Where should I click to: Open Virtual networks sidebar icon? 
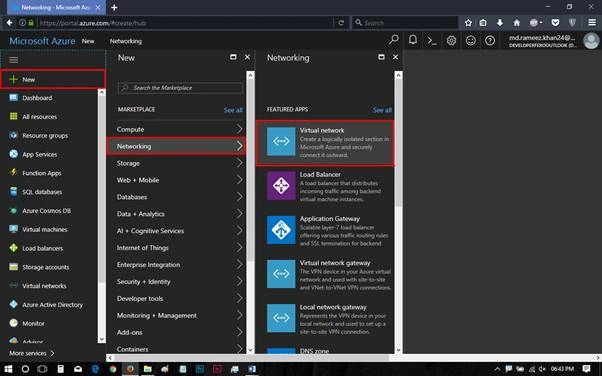[x=13, y=286]
